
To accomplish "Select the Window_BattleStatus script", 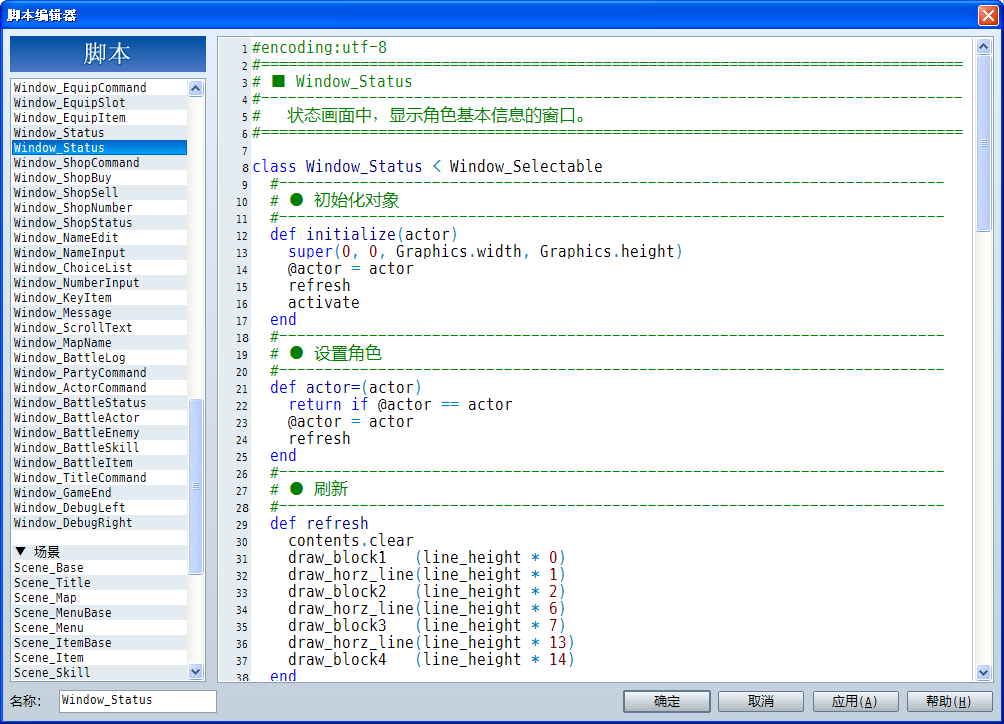I will [100, 403].
